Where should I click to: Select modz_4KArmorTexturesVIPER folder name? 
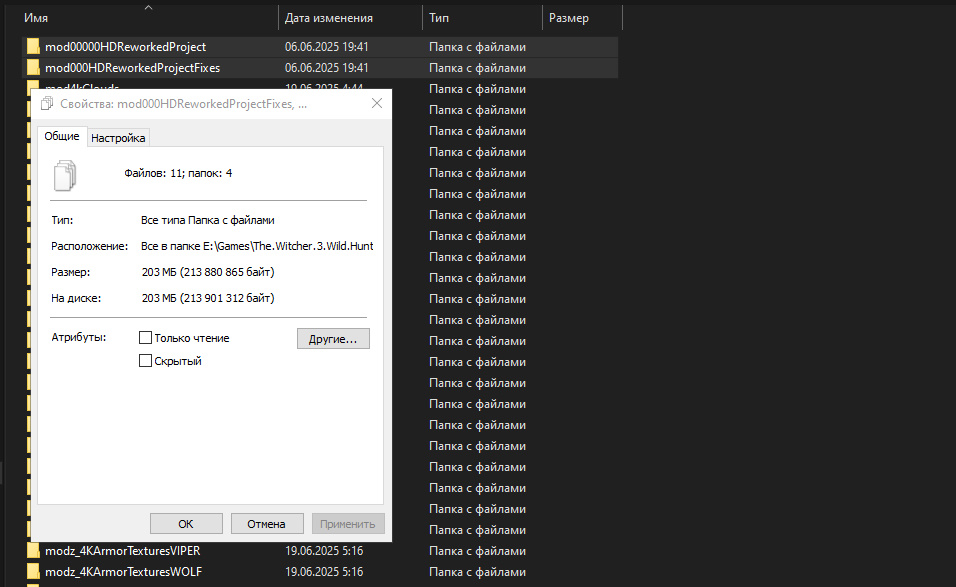(123, 551)
